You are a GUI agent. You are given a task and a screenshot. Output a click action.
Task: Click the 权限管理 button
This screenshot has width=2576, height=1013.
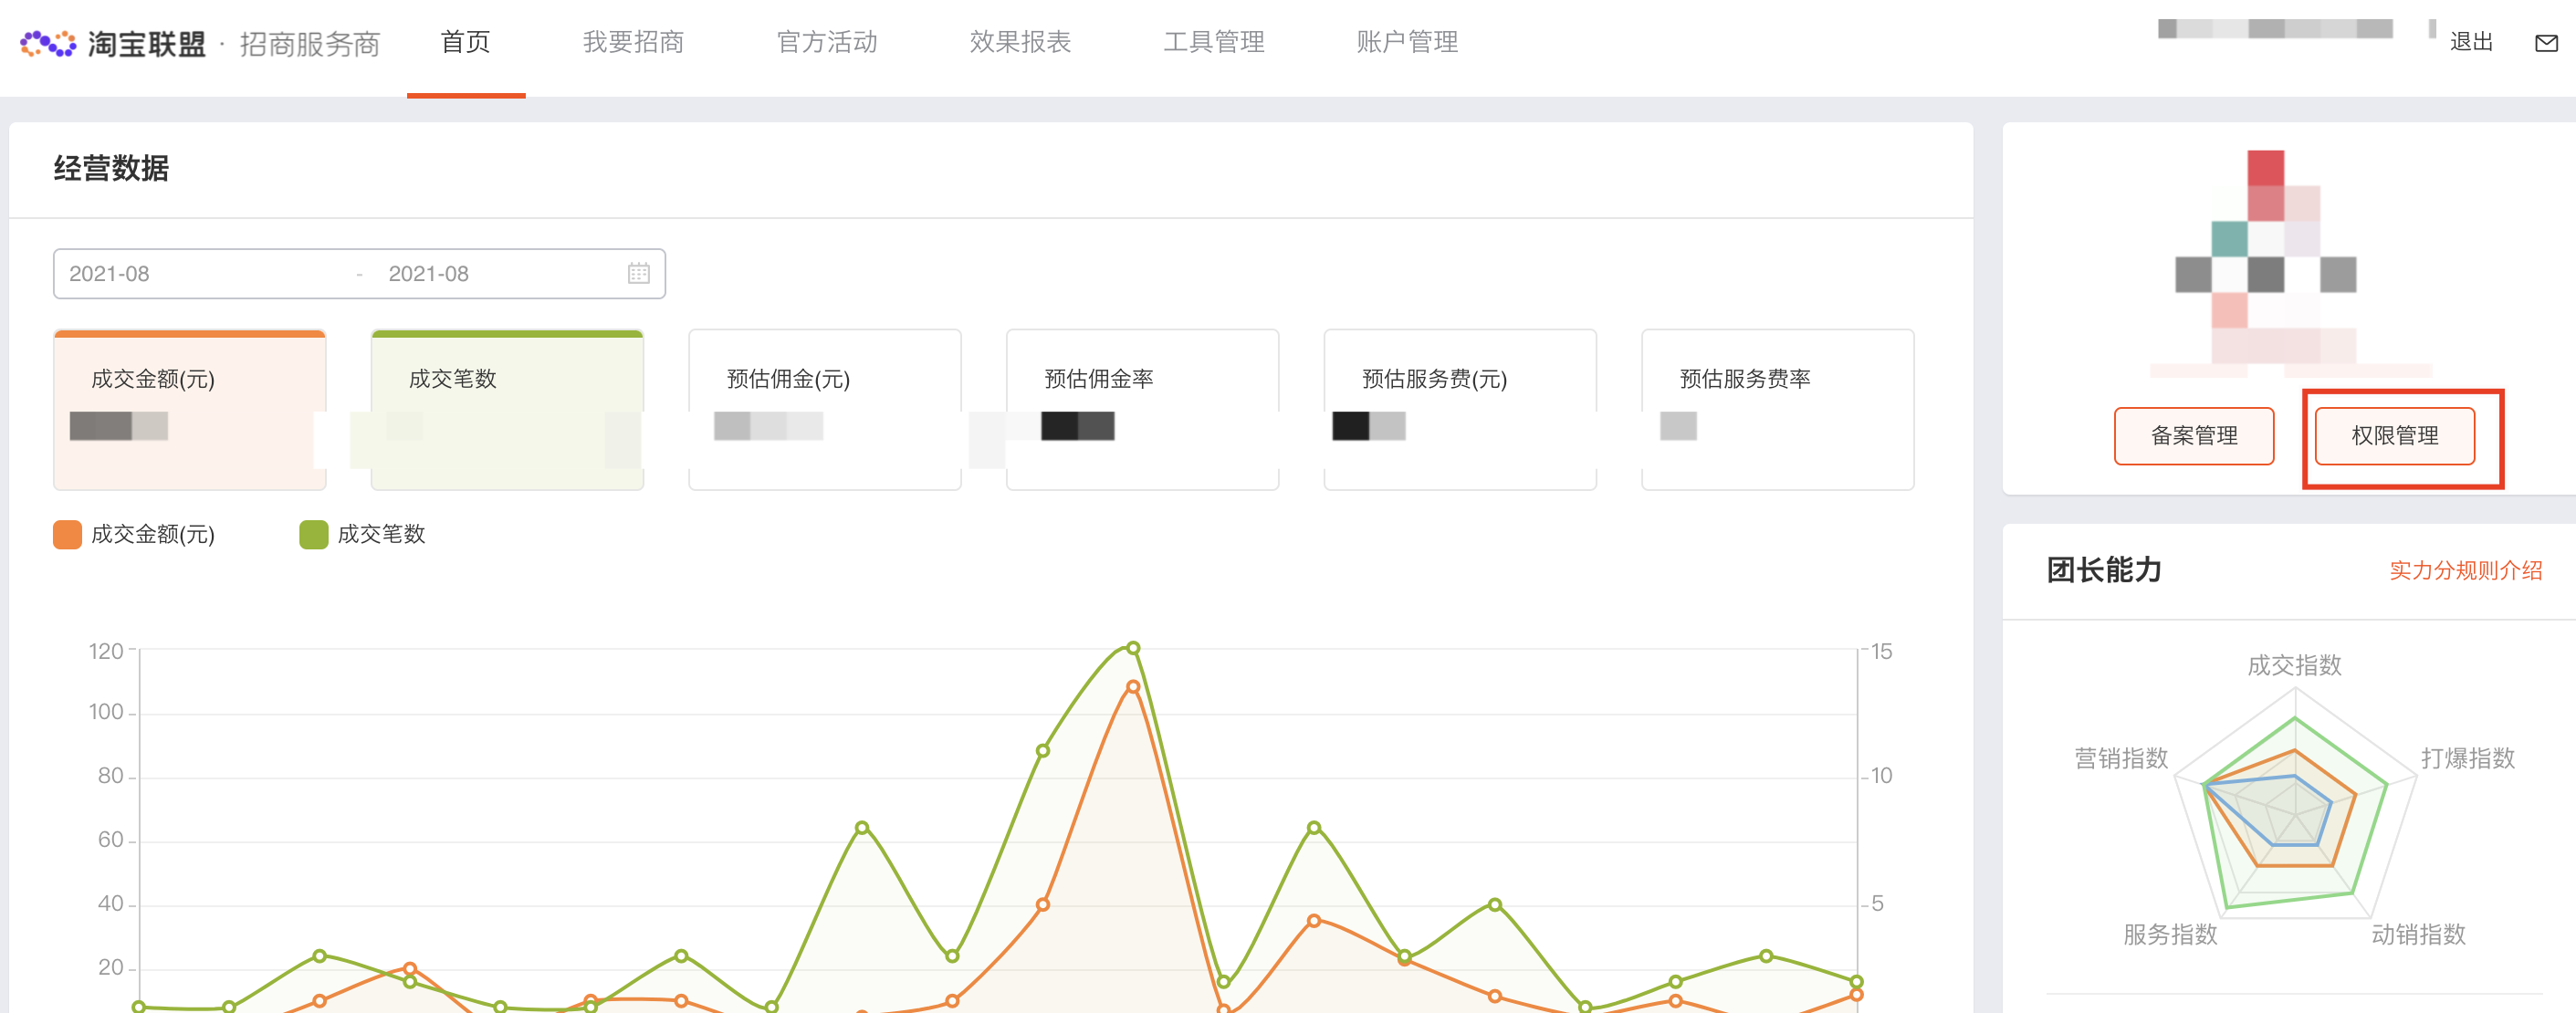(2395, 436)
